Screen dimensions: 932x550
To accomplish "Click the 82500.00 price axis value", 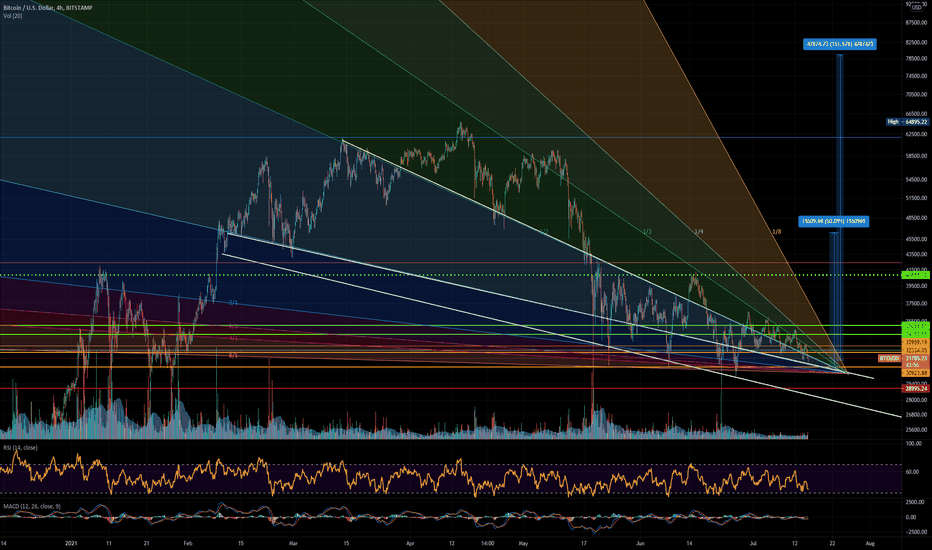I will pos(917,43).
